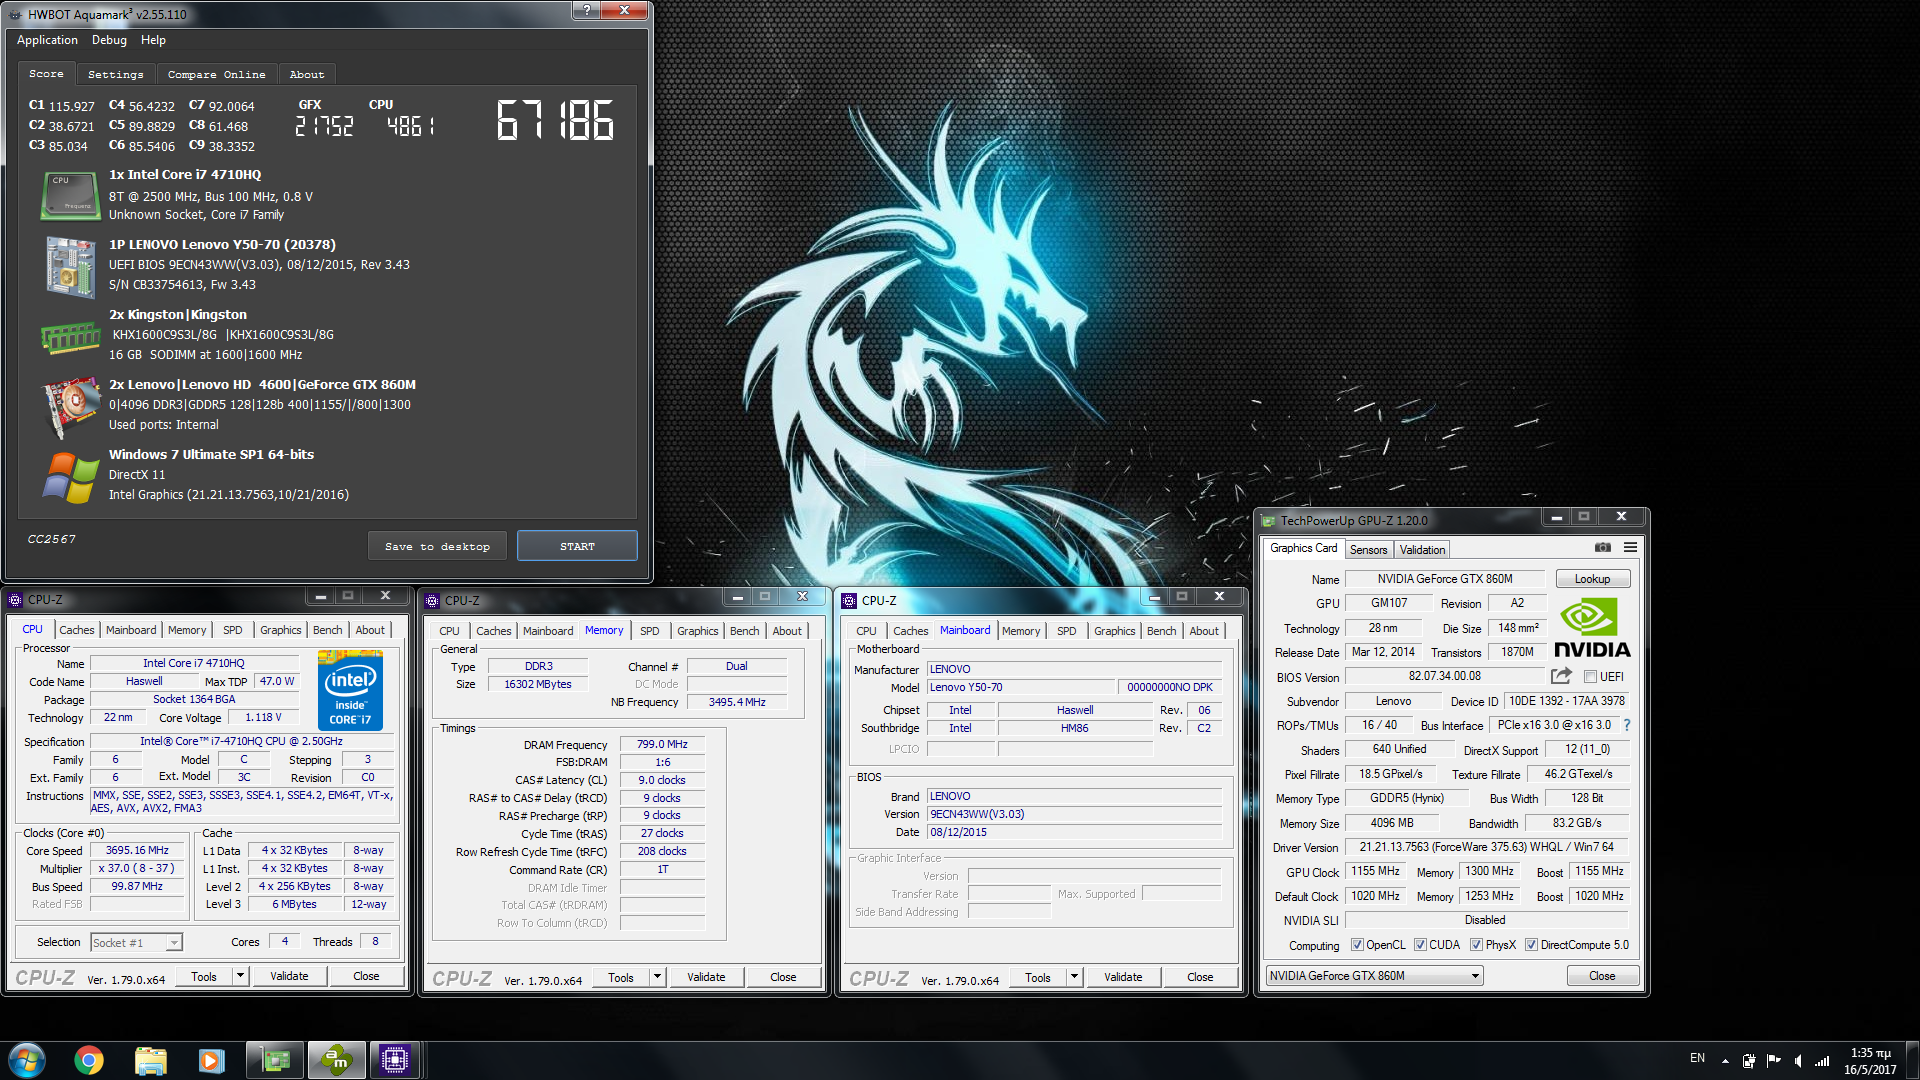
Task: Toggle the DirectCompute 5.0 checkbox
Action: pos(1531,945)
